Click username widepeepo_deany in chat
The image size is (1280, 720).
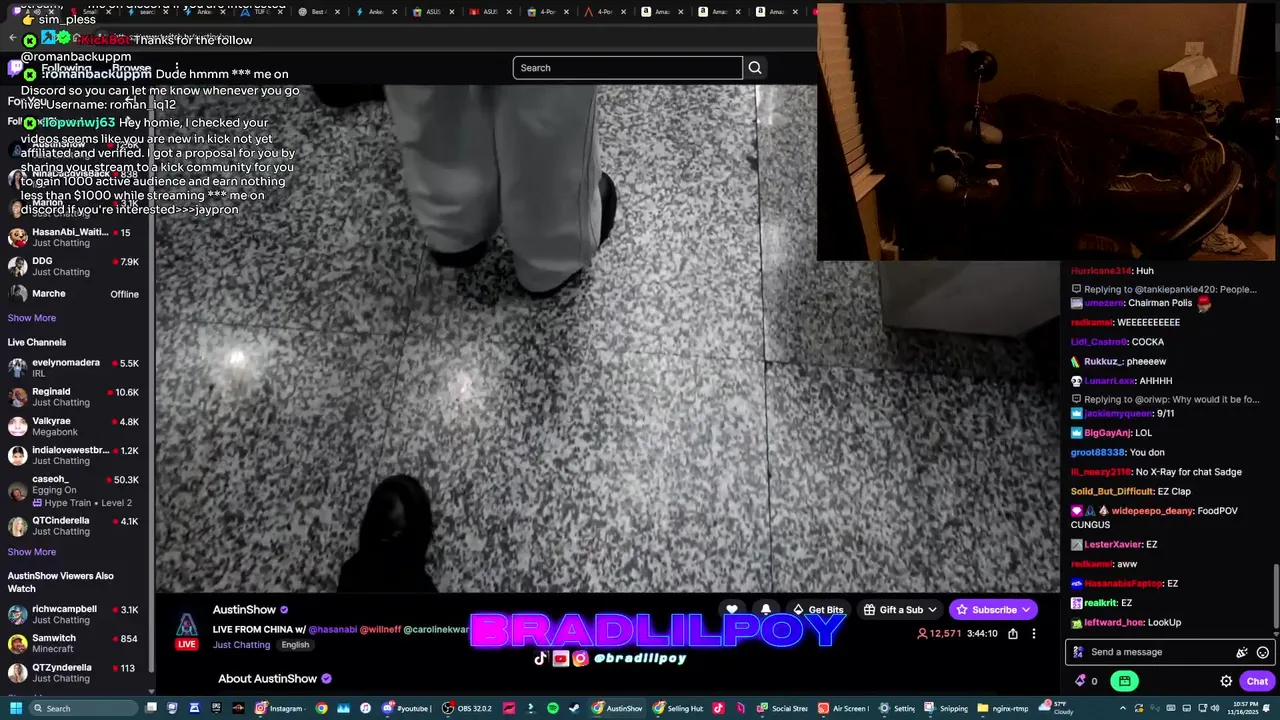click(x=1152, y=511)
